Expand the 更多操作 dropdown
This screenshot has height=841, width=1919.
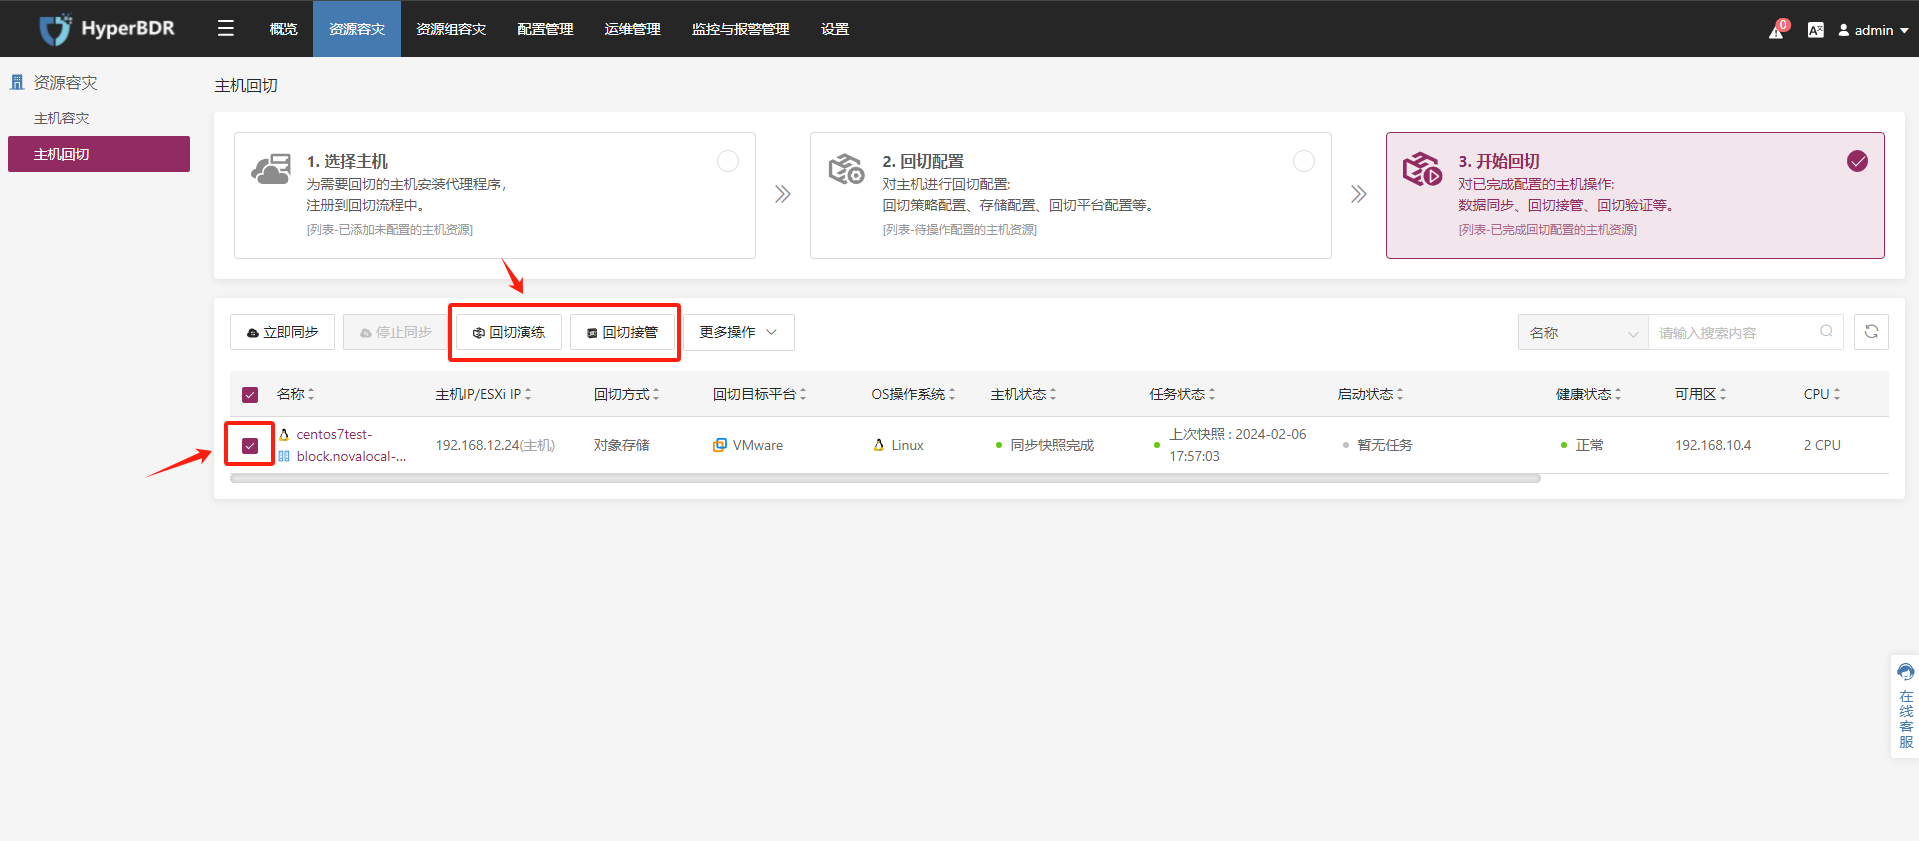tap(739, 332)
